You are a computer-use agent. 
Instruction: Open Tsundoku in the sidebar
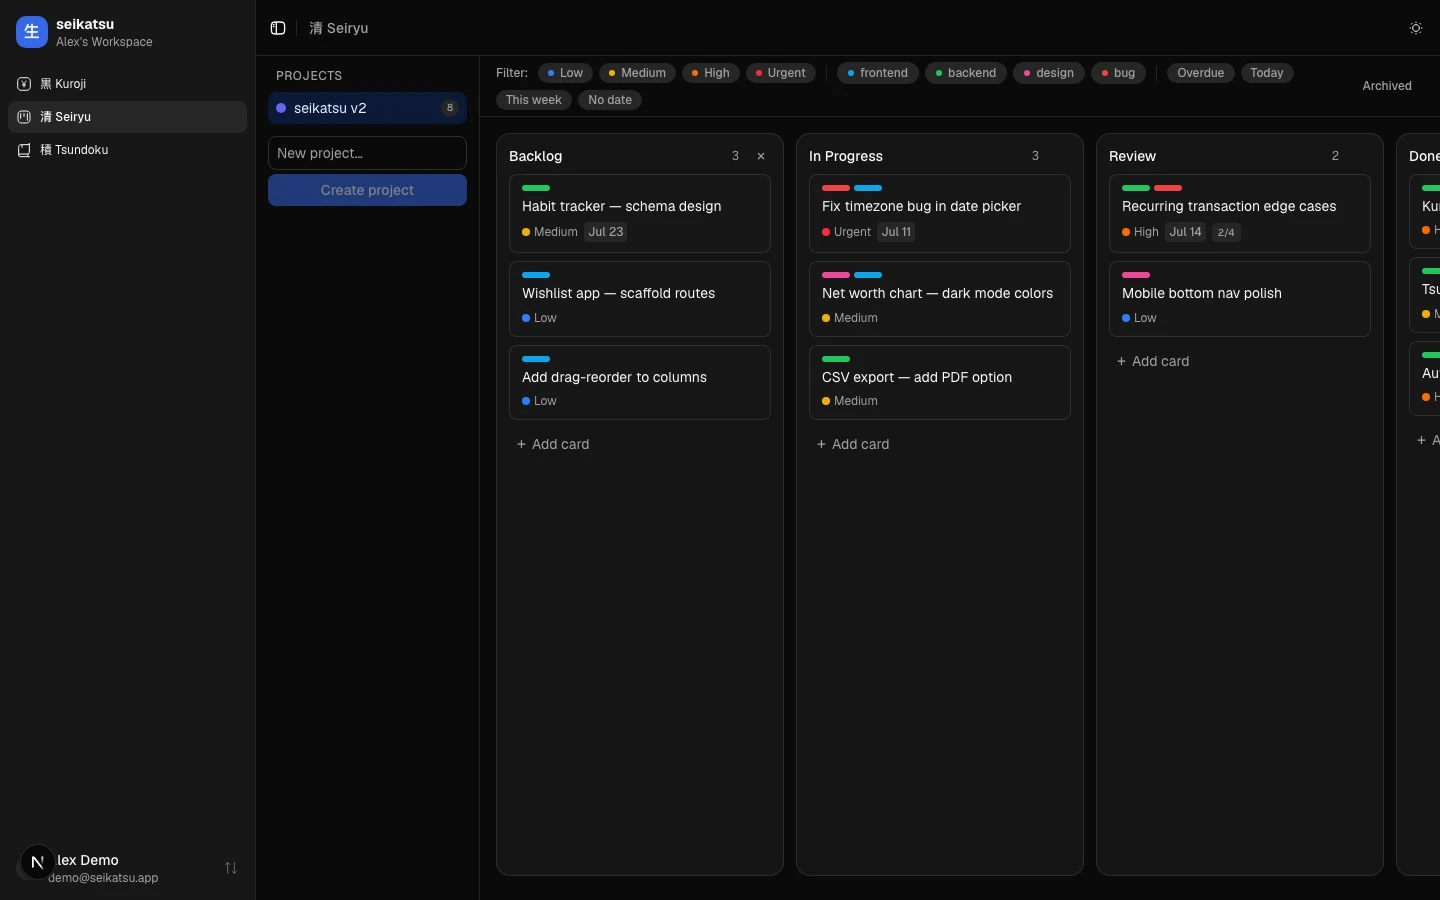[127, 150]
